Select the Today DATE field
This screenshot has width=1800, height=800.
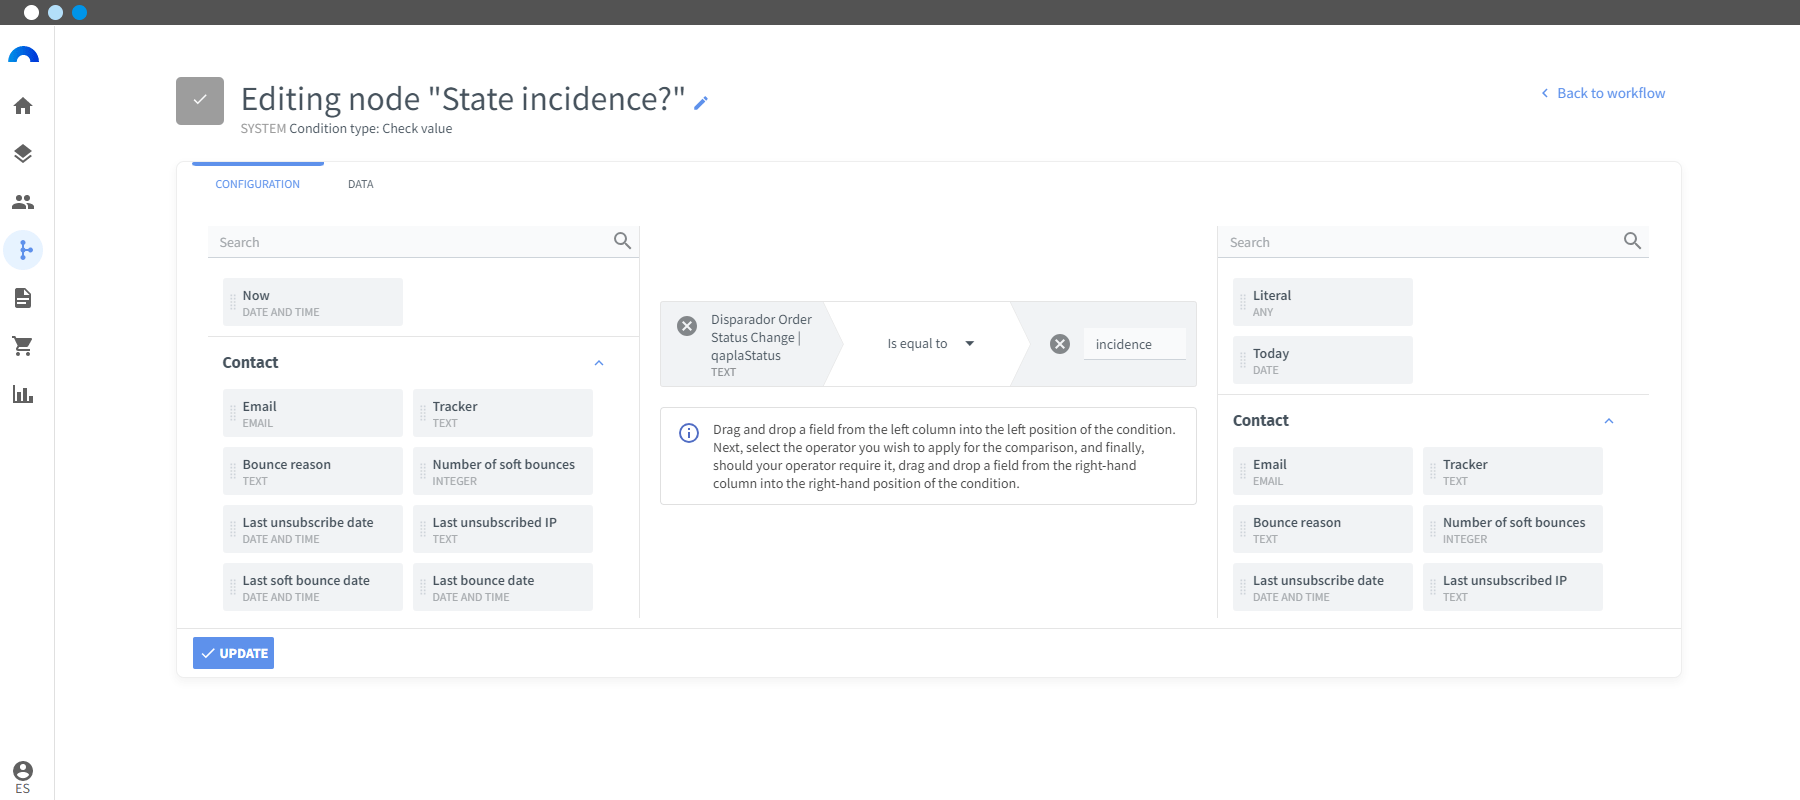tap(1323, 360)
